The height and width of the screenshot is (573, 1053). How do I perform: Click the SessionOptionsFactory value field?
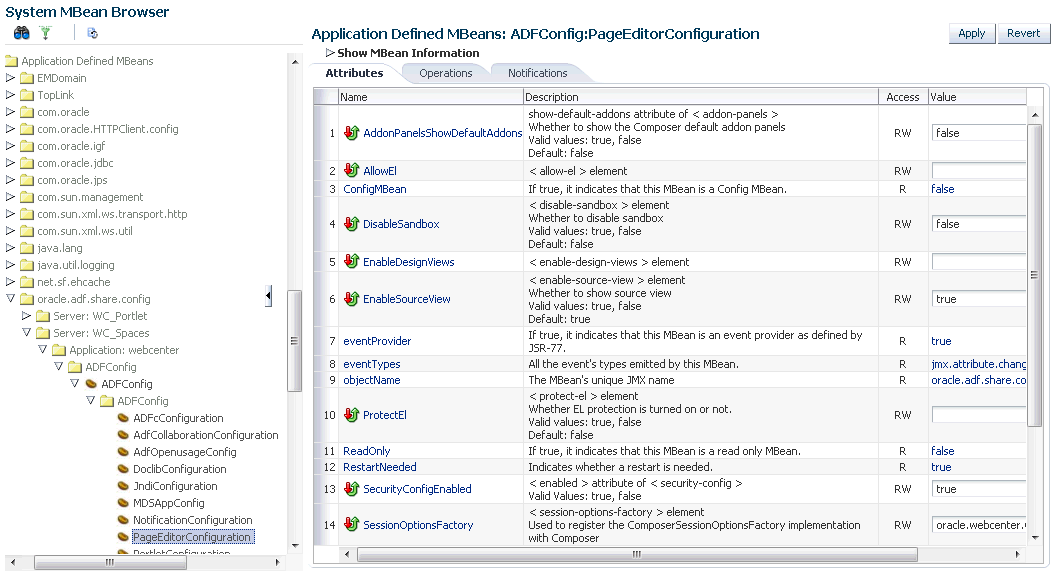pyautogui.click(x=978, y=525)
